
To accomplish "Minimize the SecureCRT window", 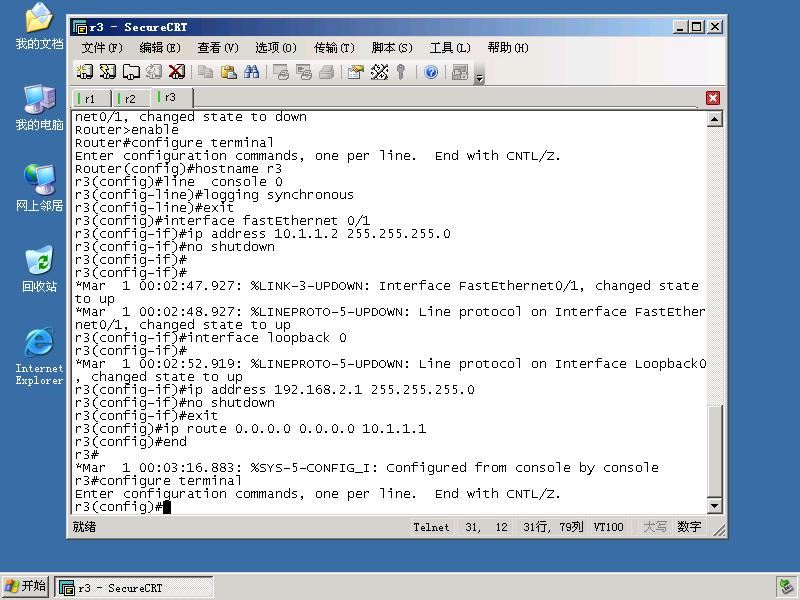I will click(679, 27).
